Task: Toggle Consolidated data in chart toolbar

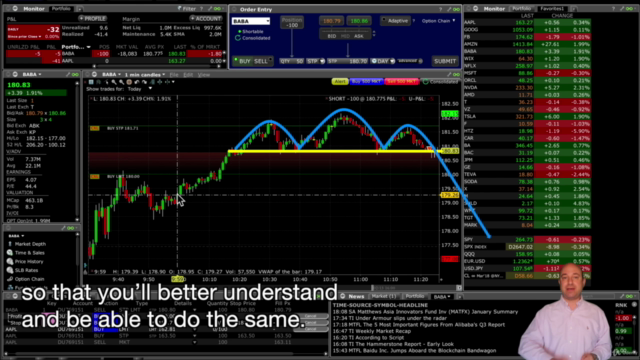Action: click(440, 82)
